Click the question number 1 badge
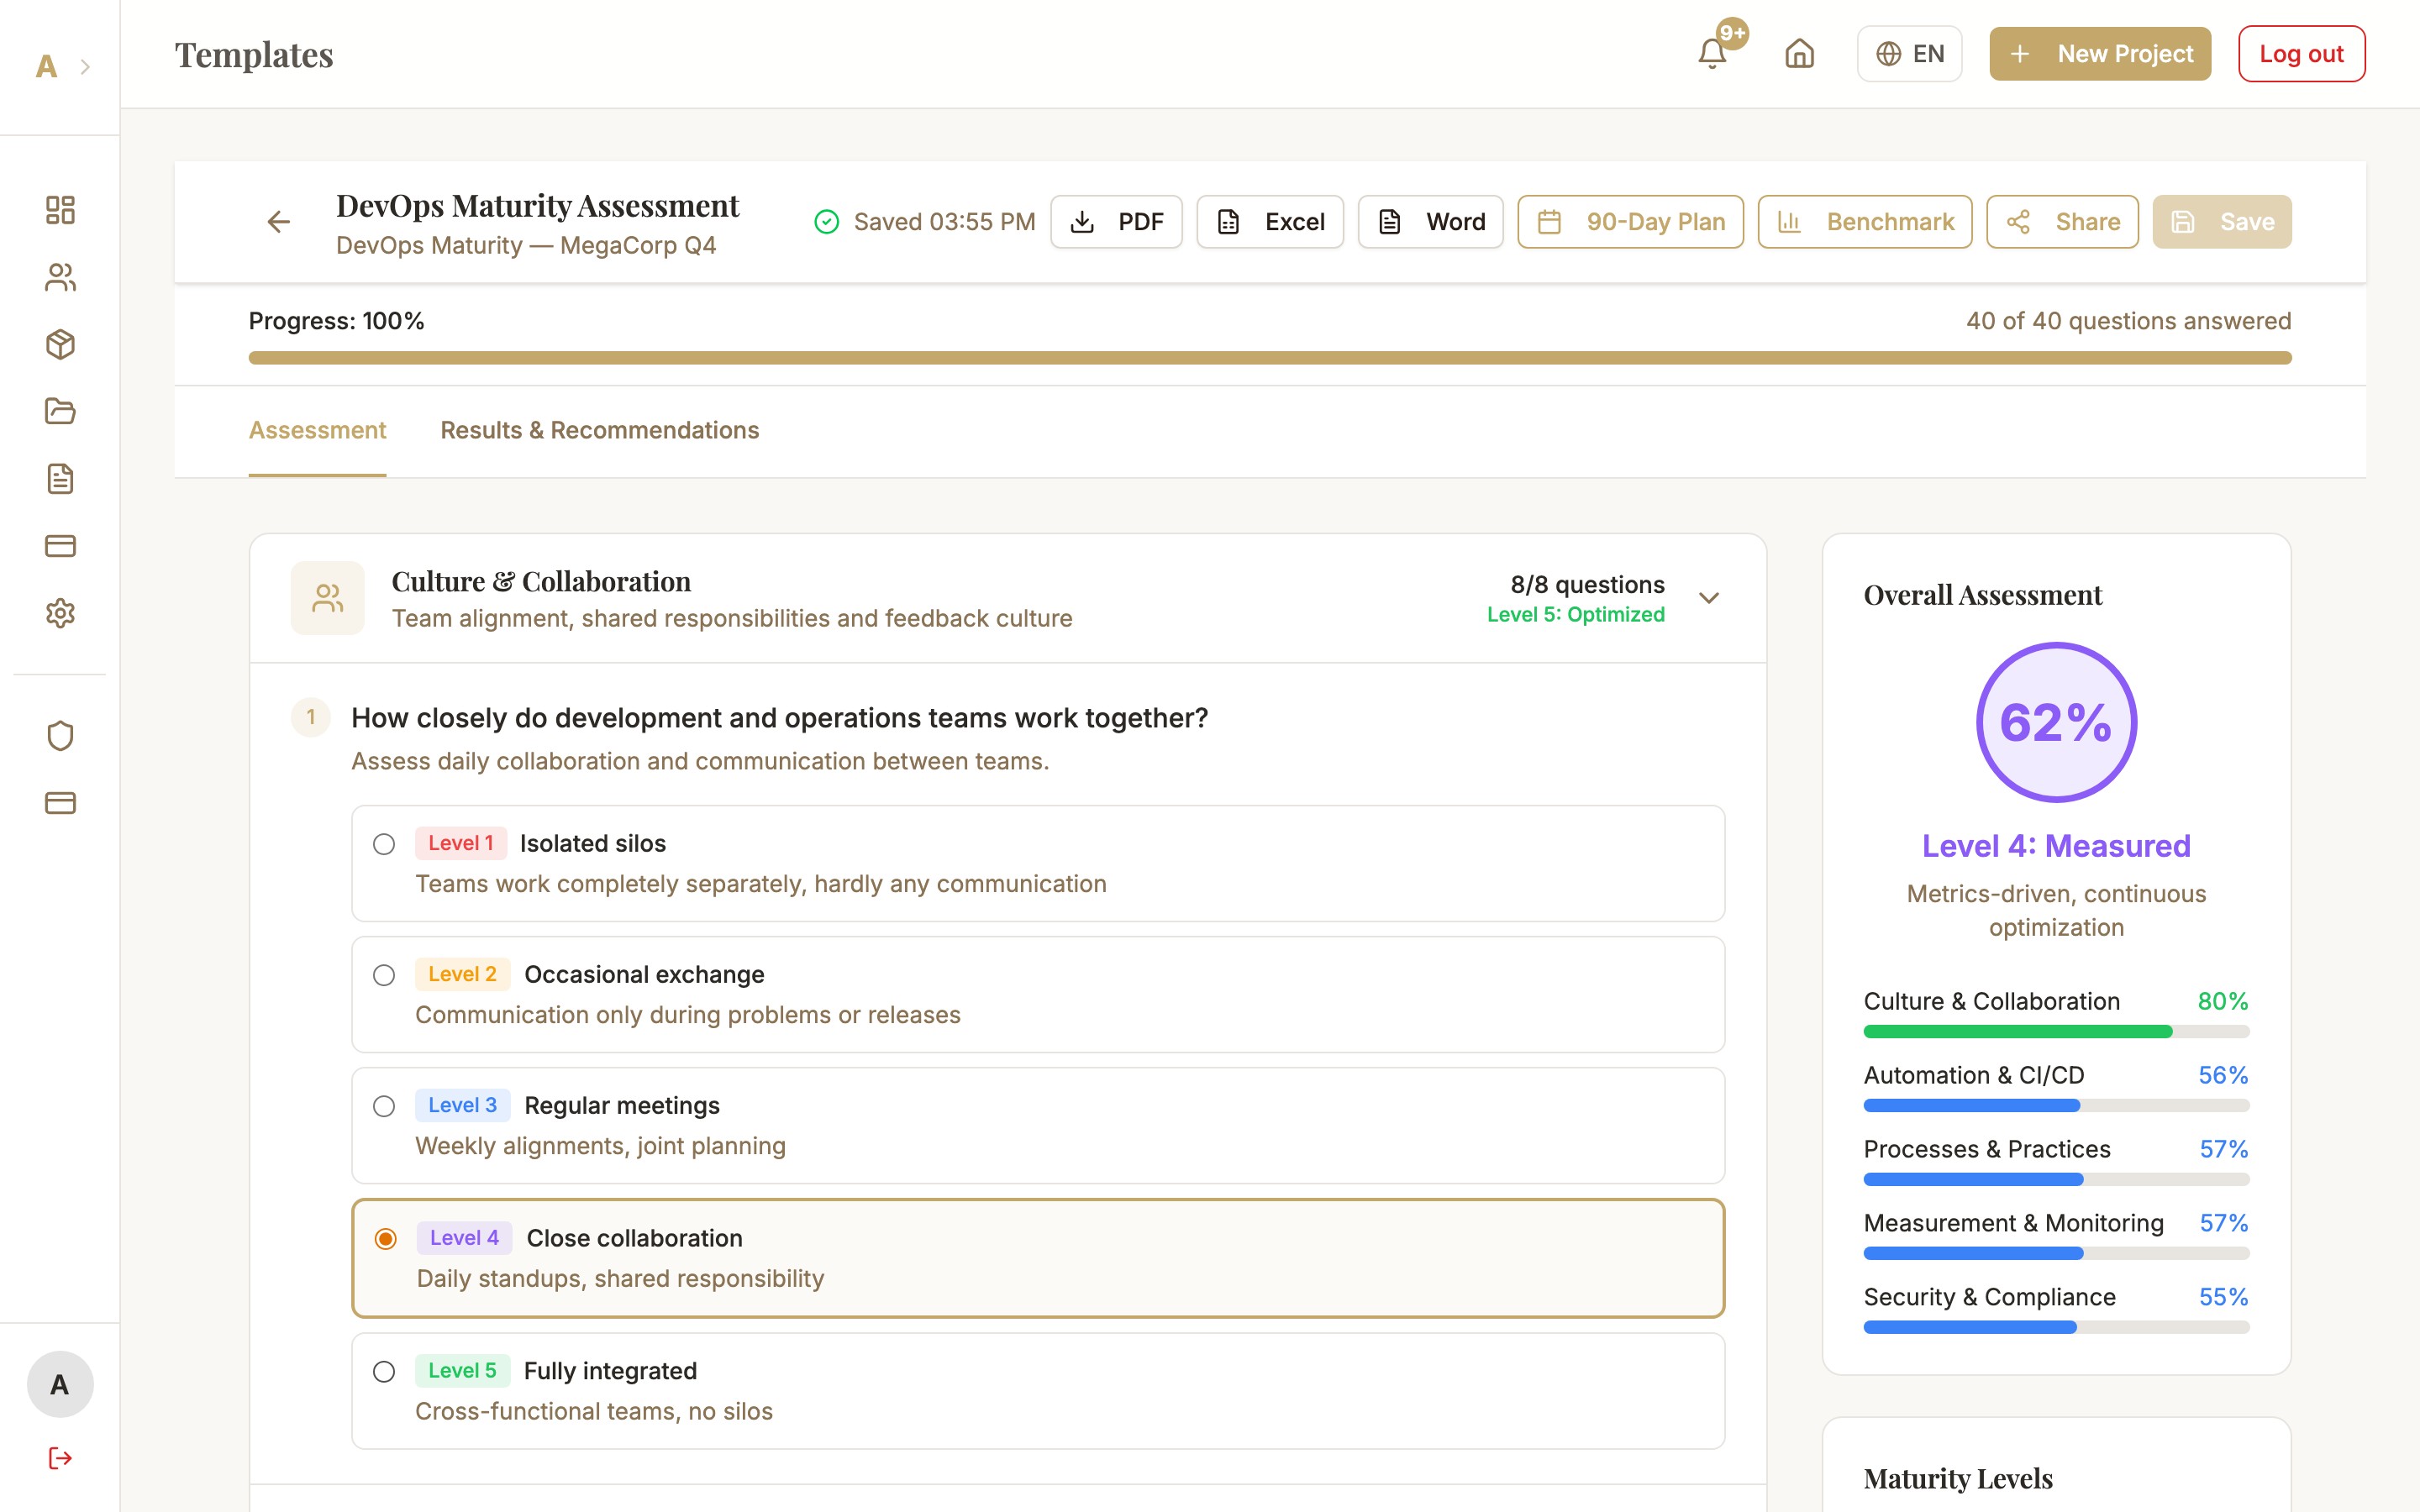 311,717
